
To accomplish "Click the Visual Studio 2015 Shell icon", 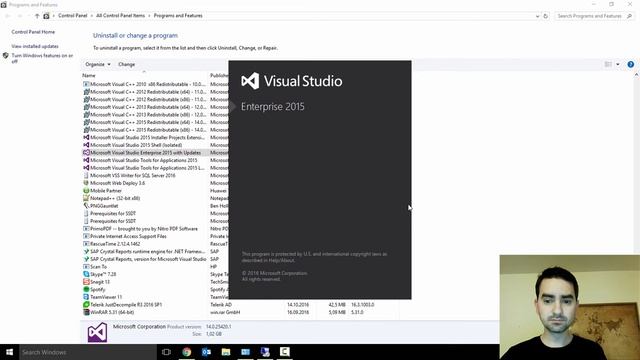I will pos(86,145).
